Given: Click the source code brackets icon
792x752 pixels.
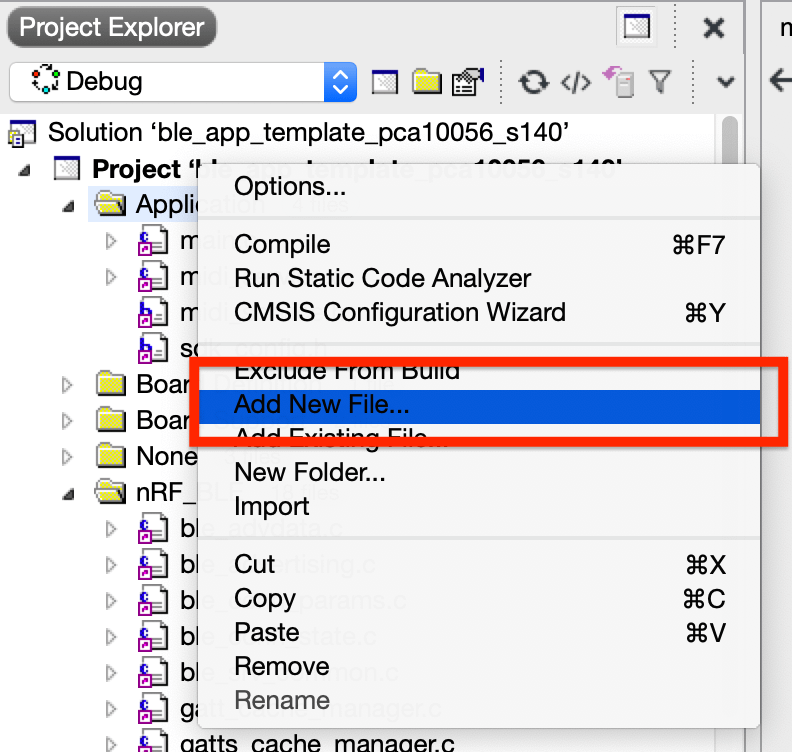Looking at the screenshot, I should 575,82.
